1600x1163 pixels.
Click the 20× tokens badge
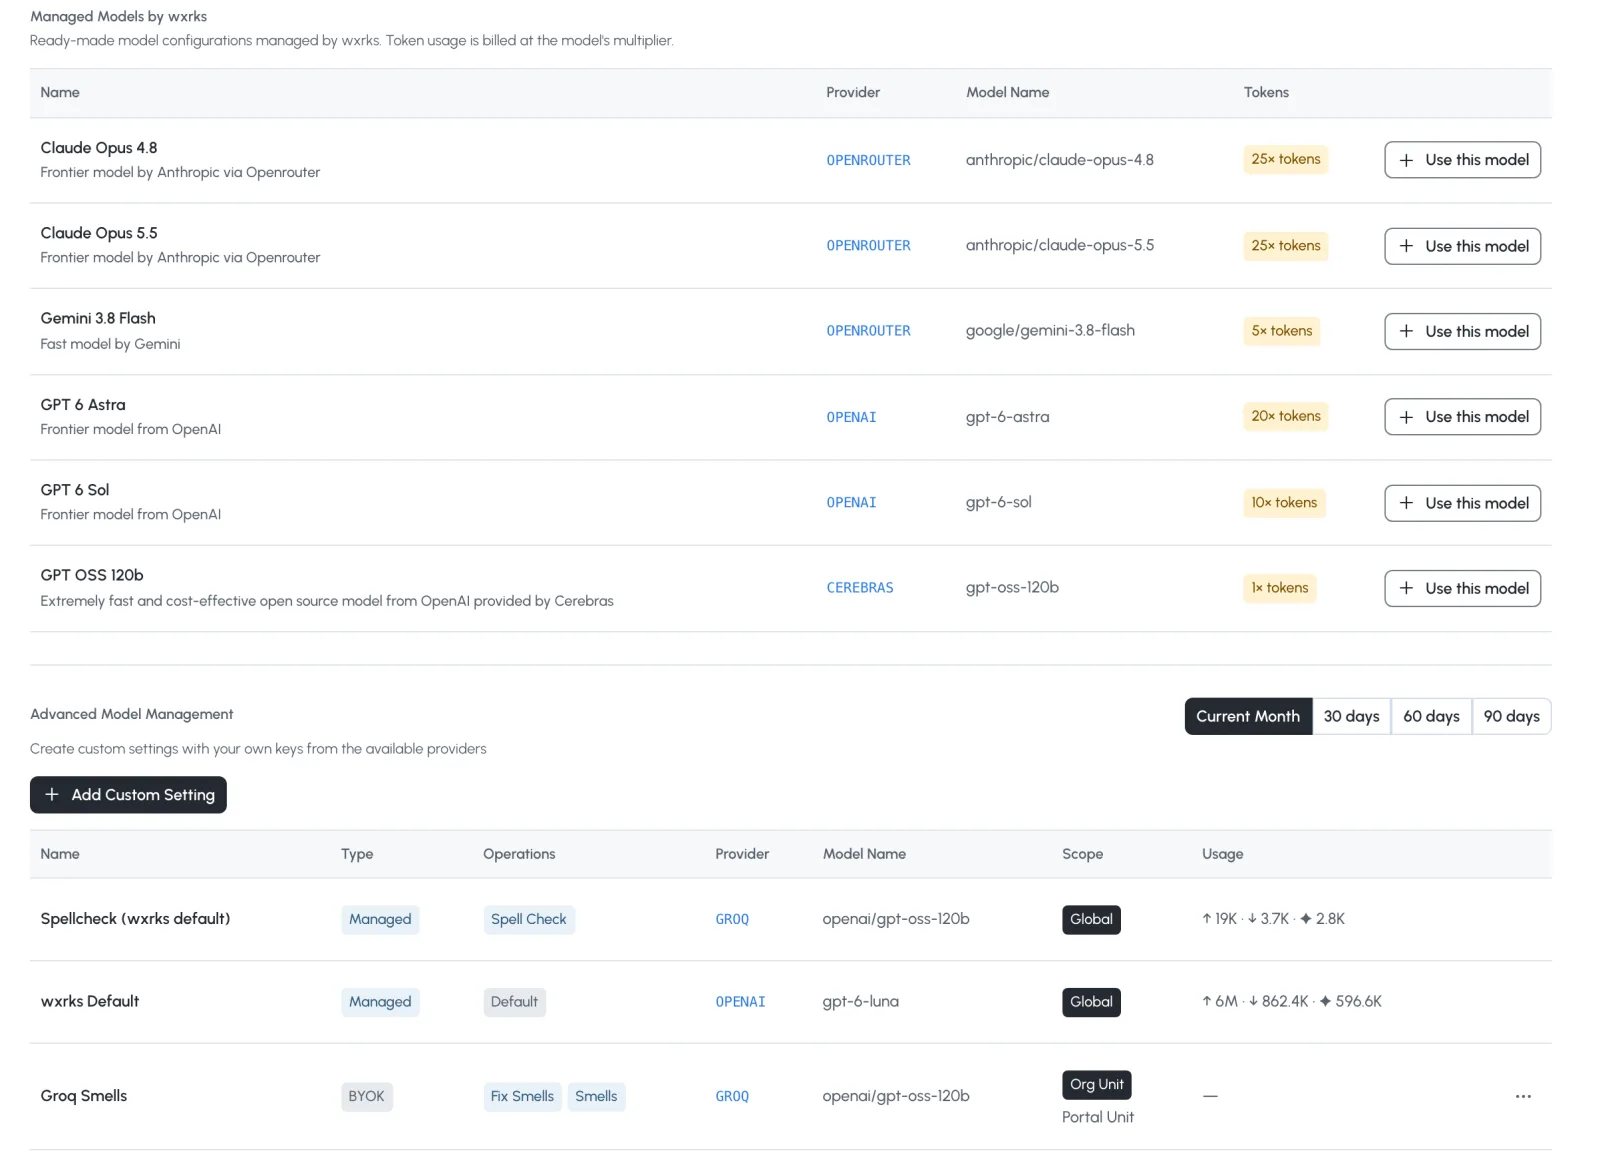(x=1286, y=416)
